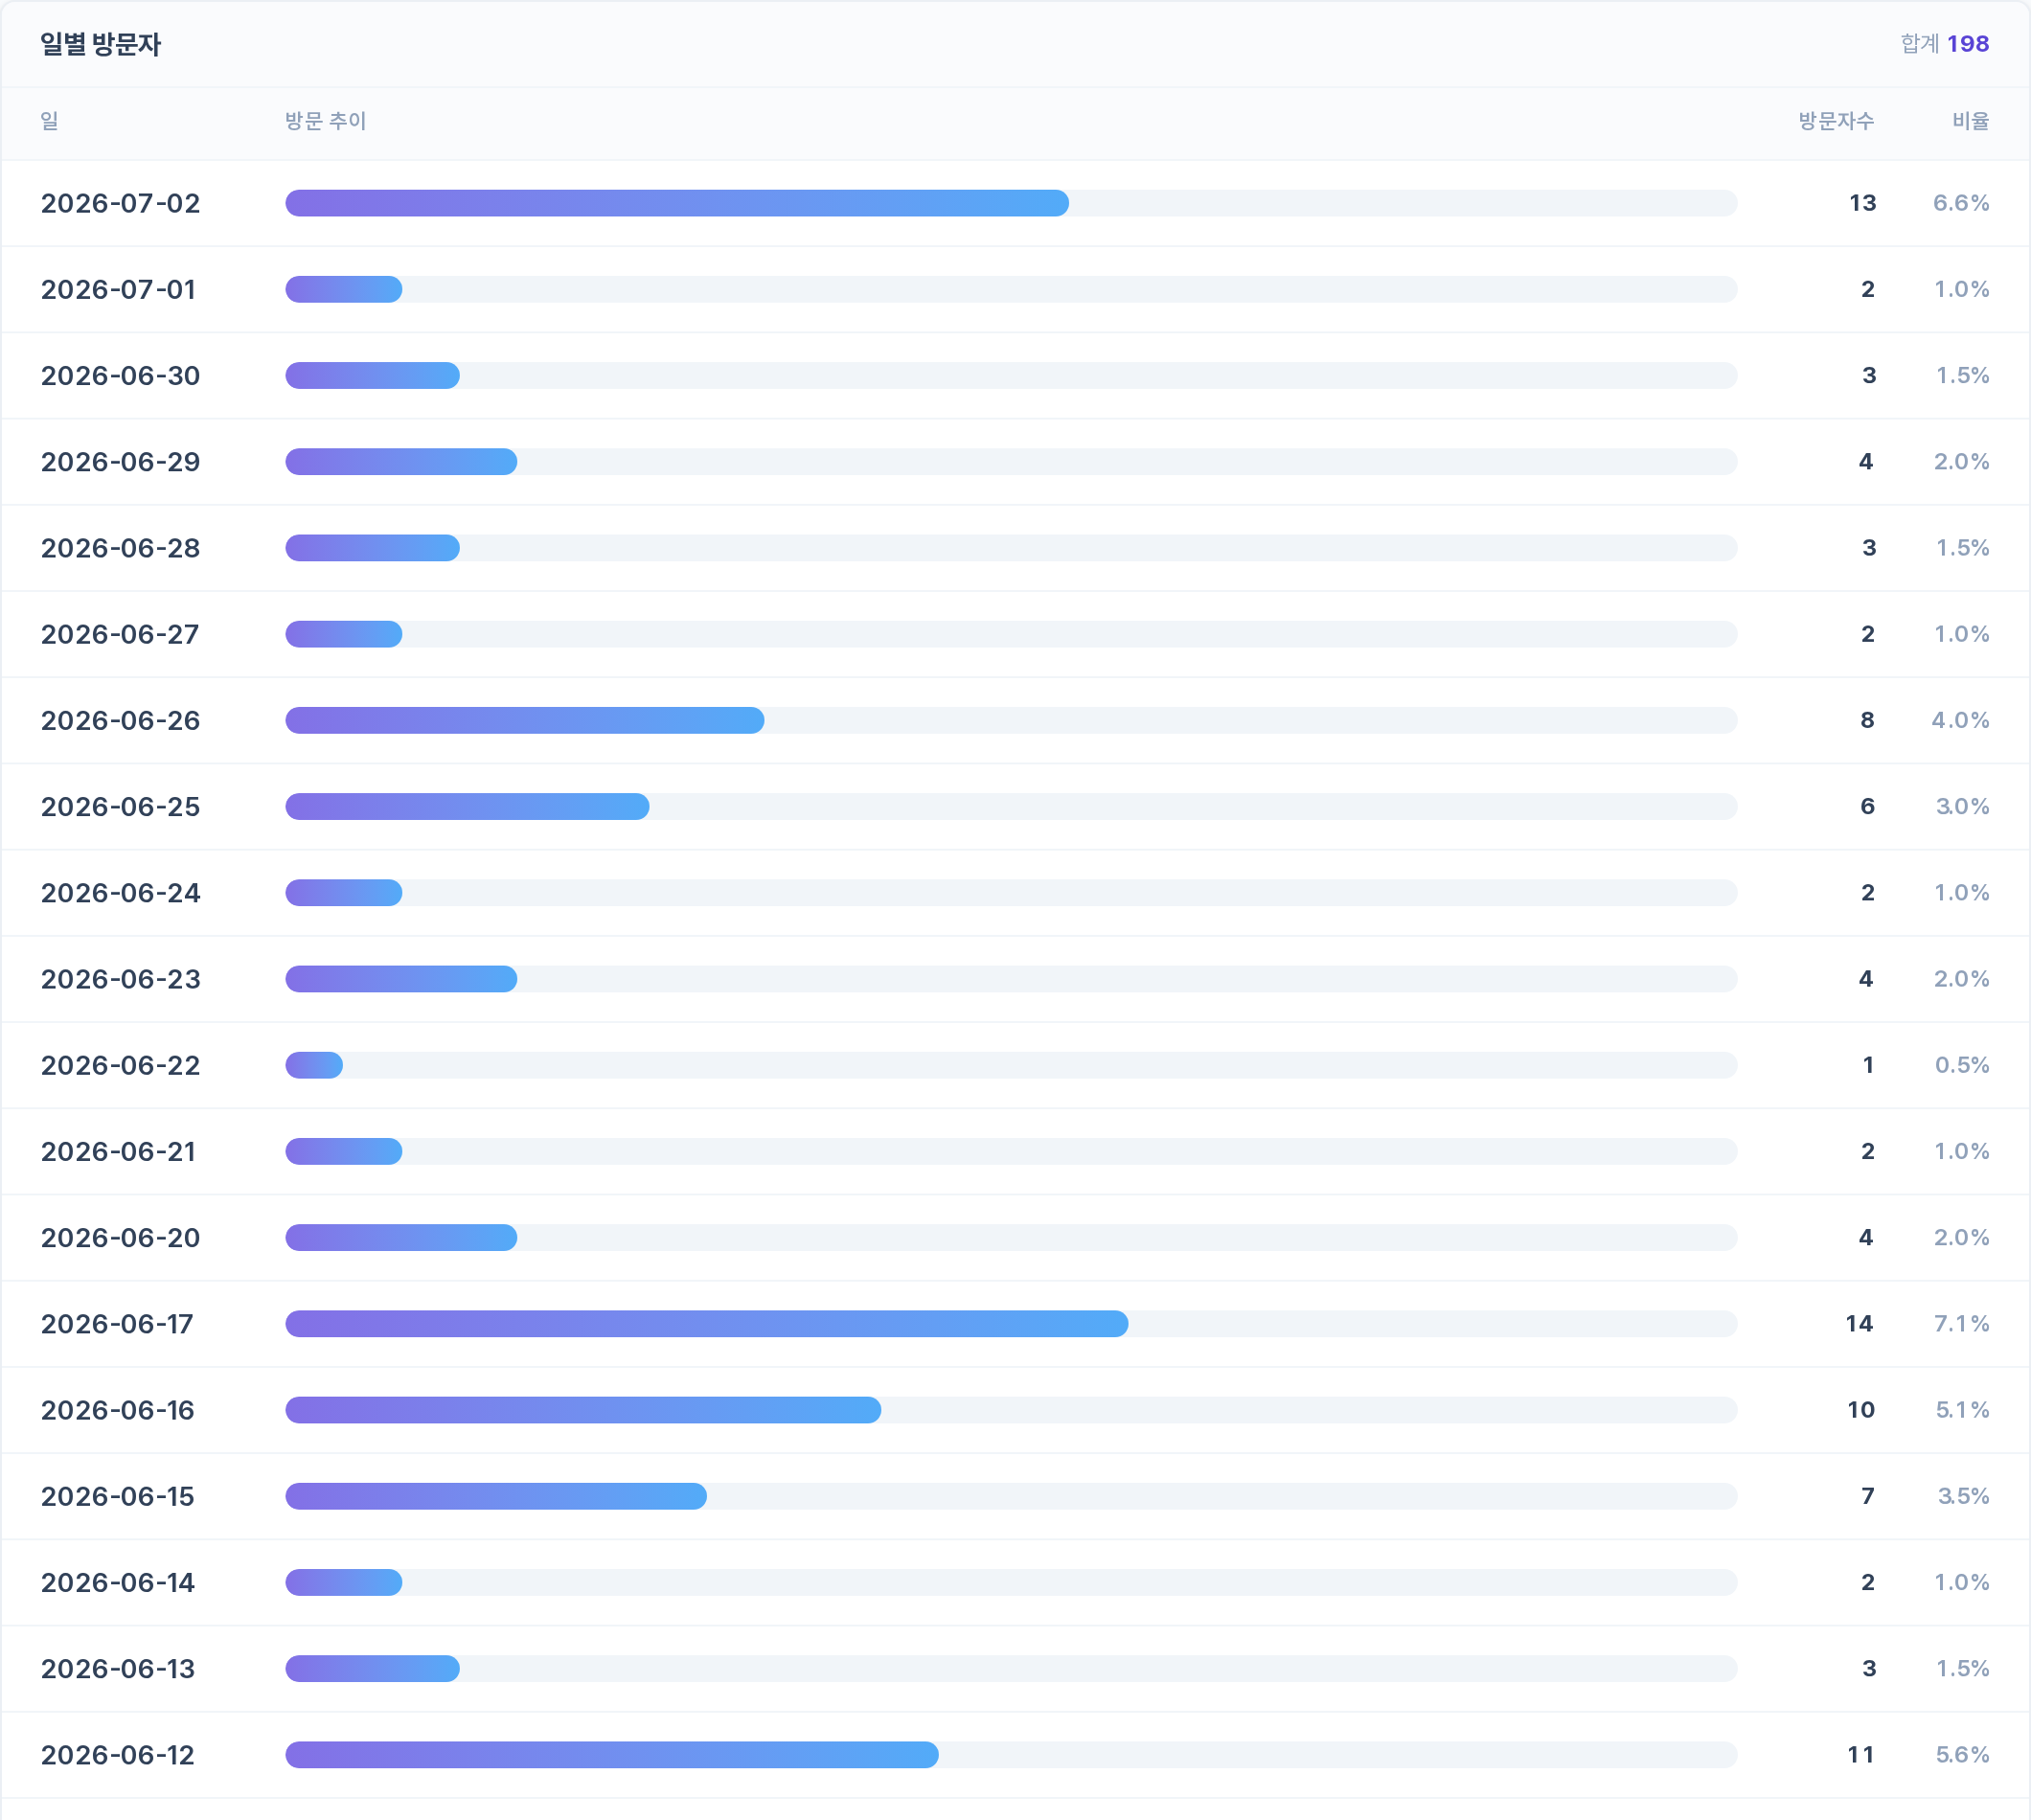Select the 2026-06-15 date

(x=117, y=1496)
